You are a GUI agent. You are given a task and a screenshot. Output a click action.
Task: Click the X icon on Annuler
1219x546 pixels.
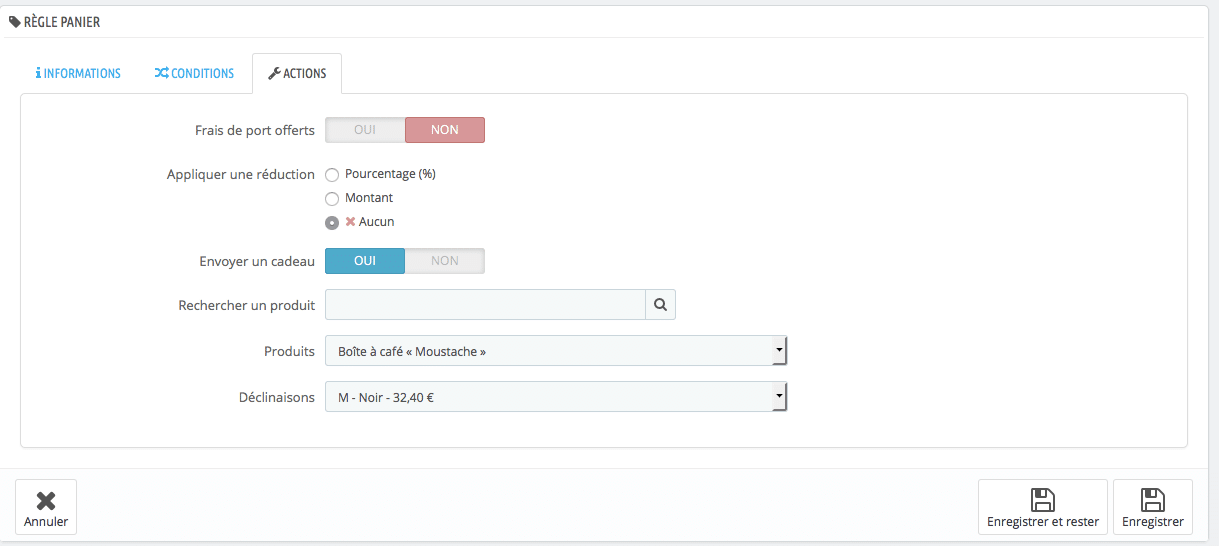46,501
